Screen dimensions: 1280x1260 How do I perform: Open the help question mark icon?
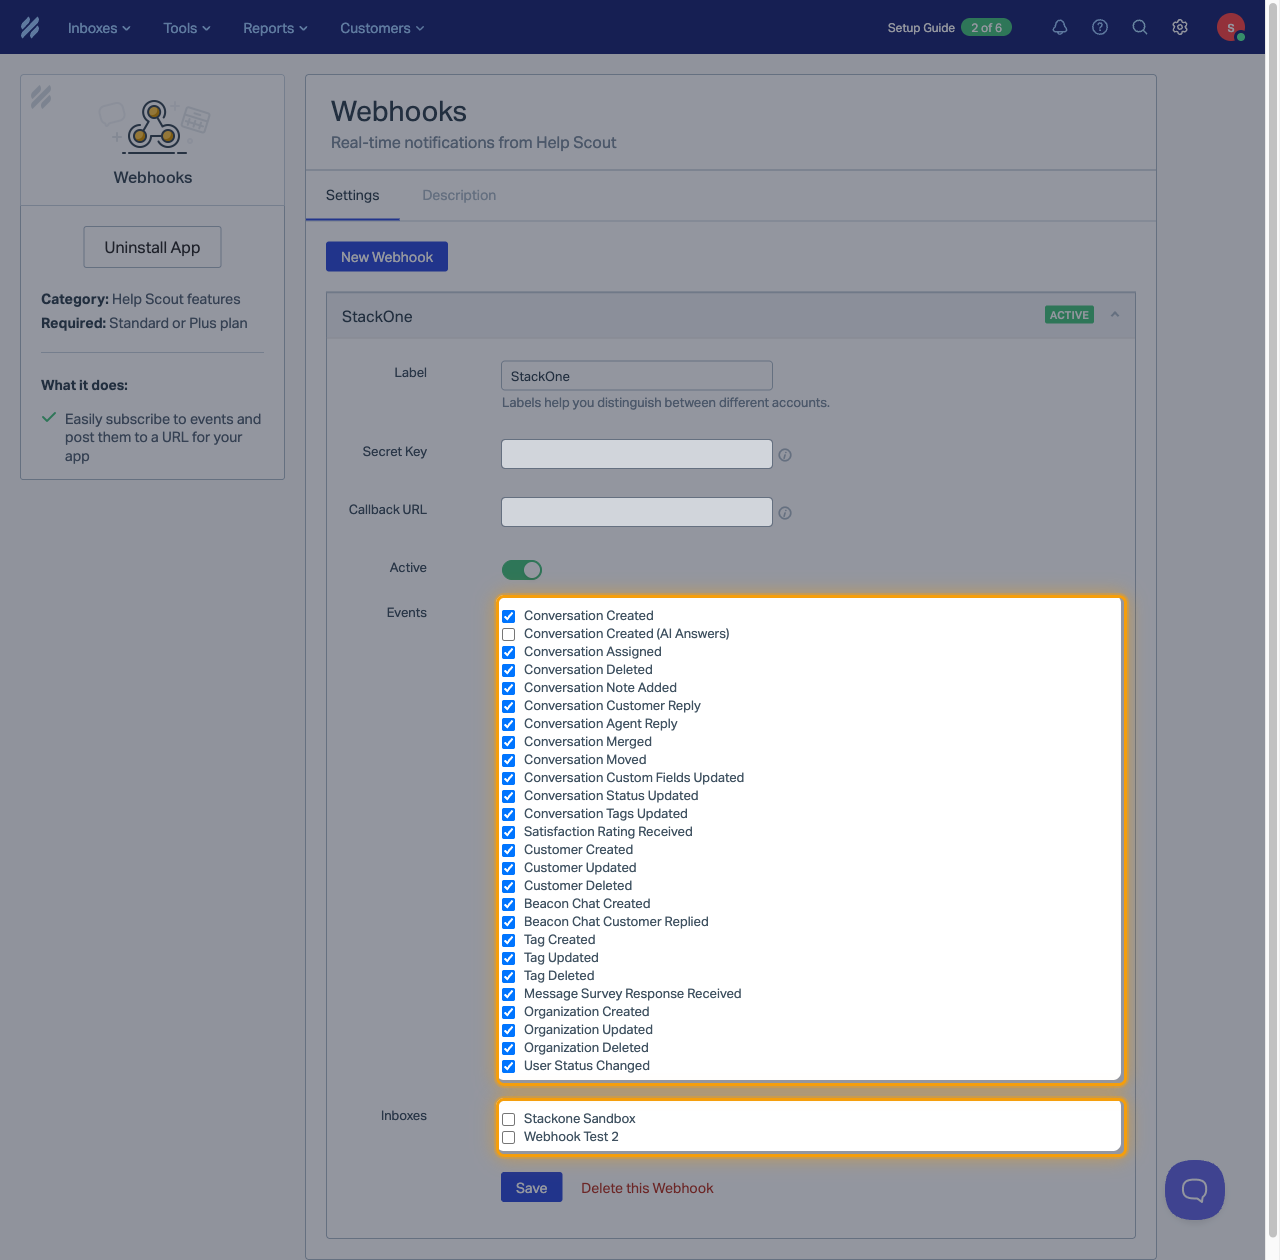(x=1100, y=28)
